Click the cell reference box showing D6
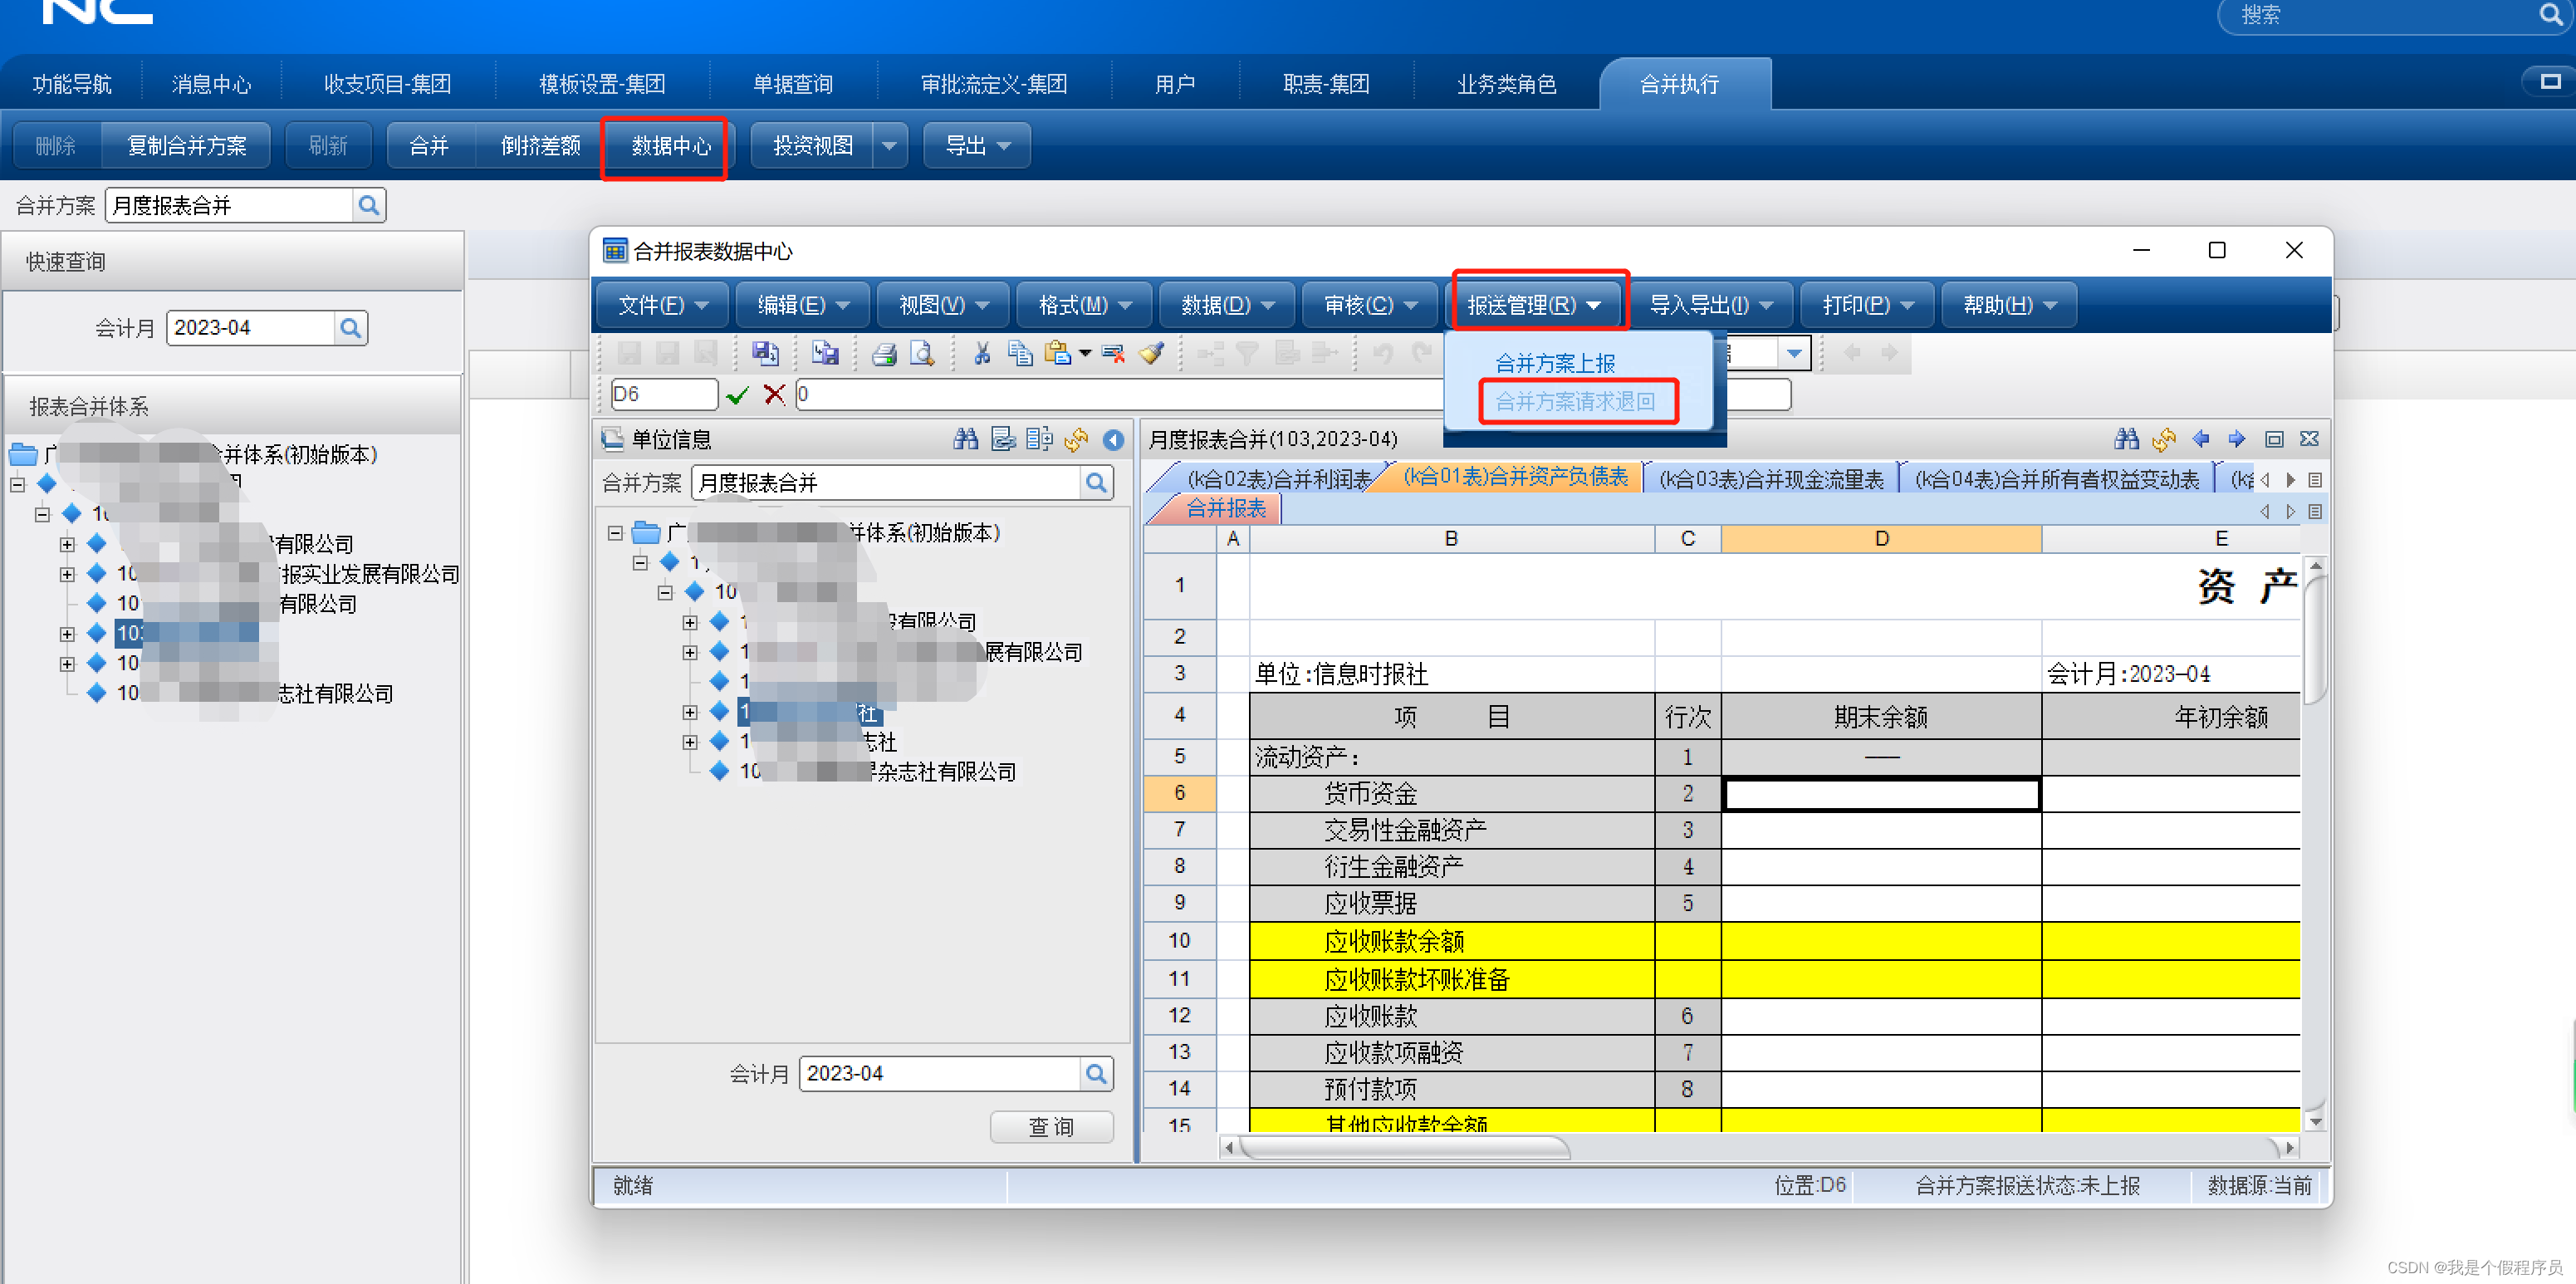This screenshot has width=2576, height=1284. 664,395
